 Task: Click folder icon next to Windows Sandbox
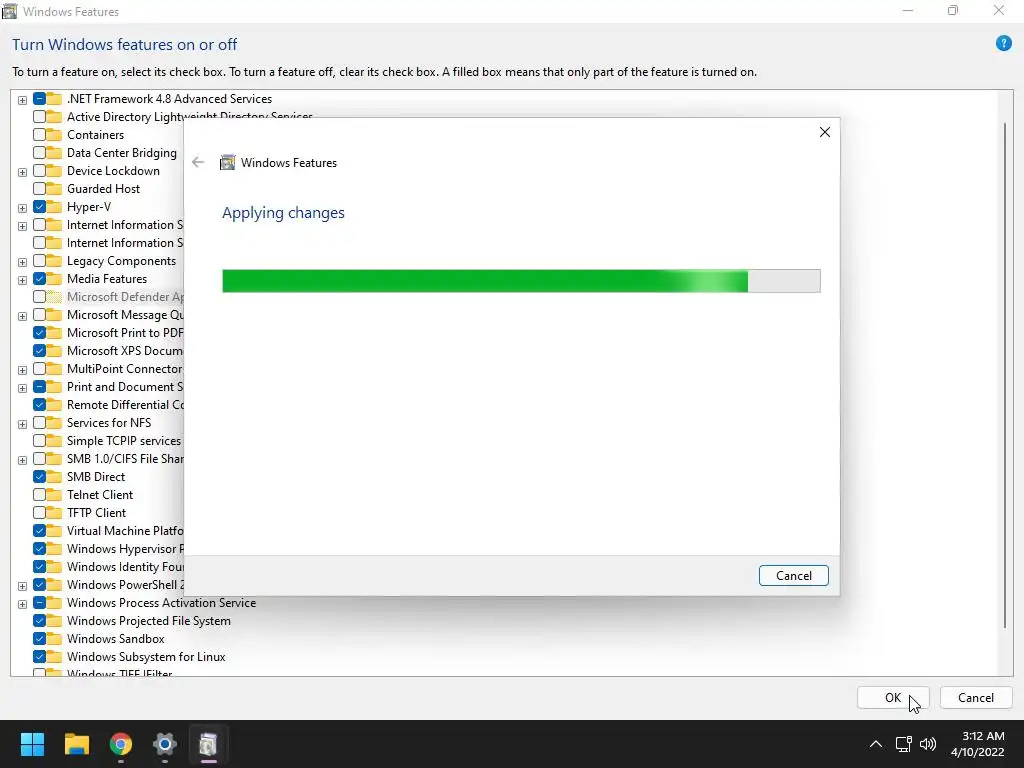tap(54, 639)
